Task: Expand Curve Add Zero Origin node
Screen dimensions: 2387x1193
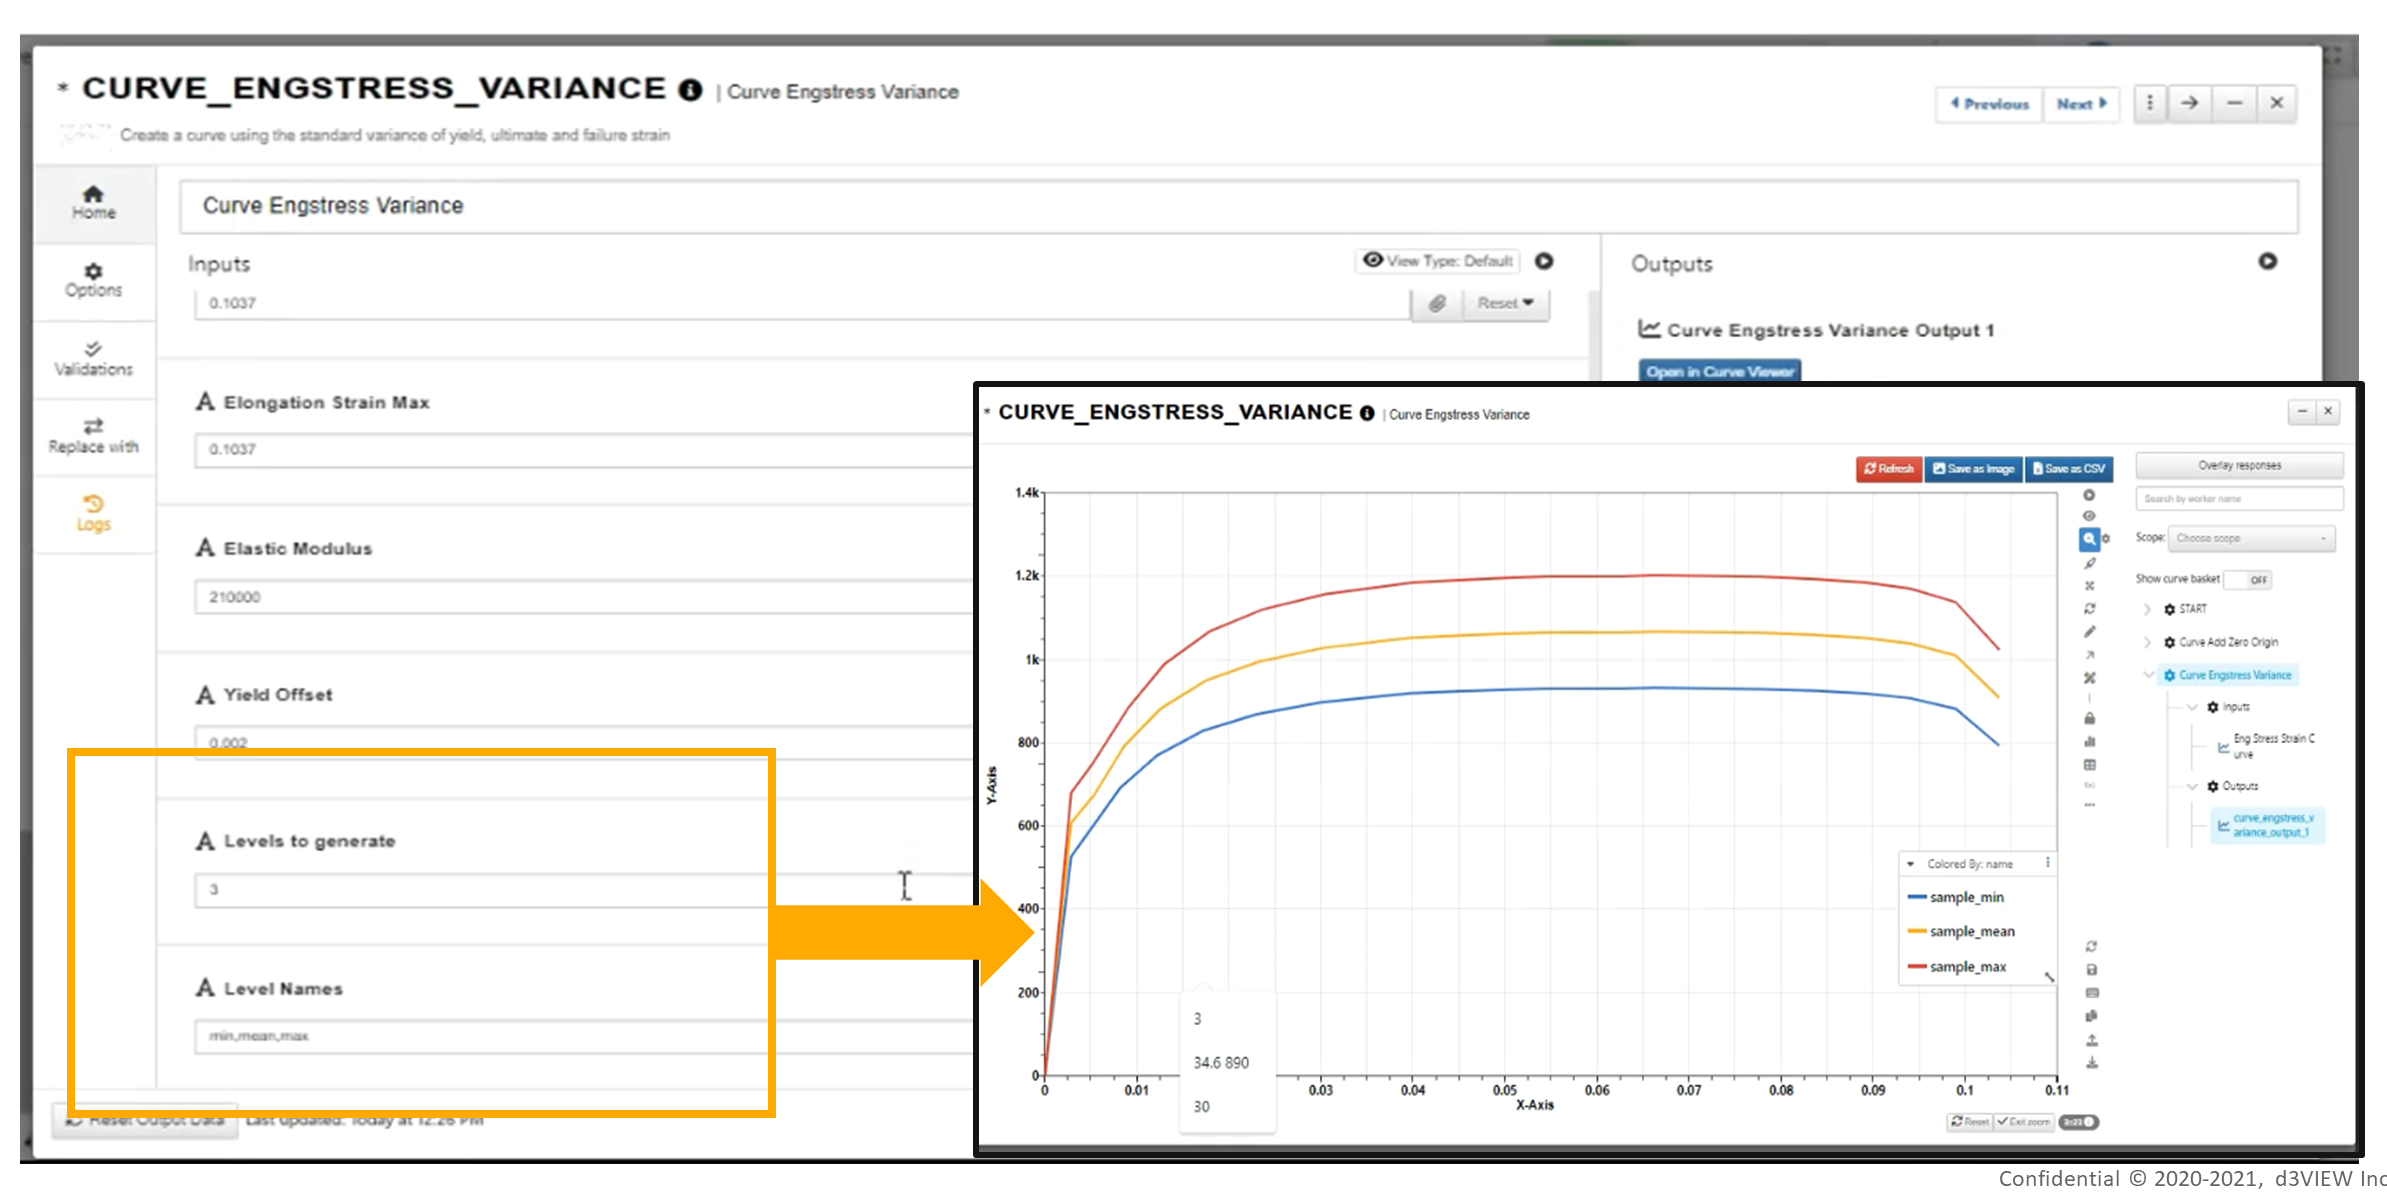Action: tap(2147, 642)
